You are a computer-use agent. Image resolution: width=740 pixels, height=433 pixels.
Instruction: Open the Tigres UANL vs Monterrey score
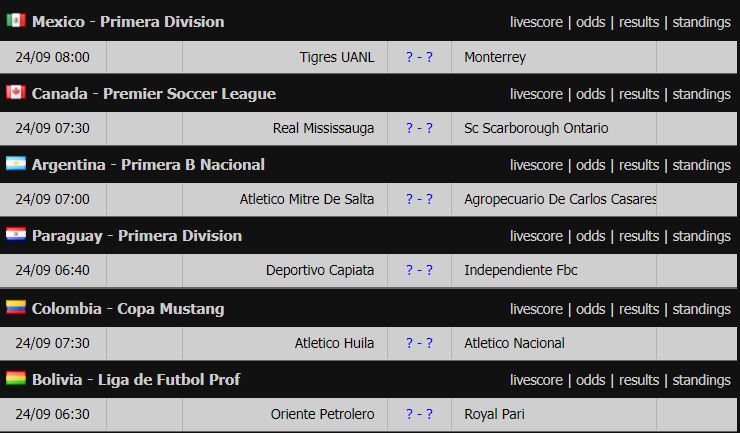click(419, 57)
